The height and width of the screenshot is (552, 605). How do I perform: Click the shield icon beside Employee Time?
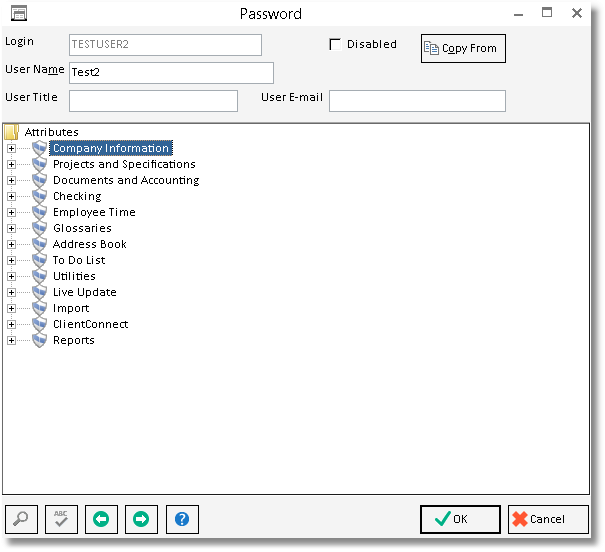coord(39,212)
